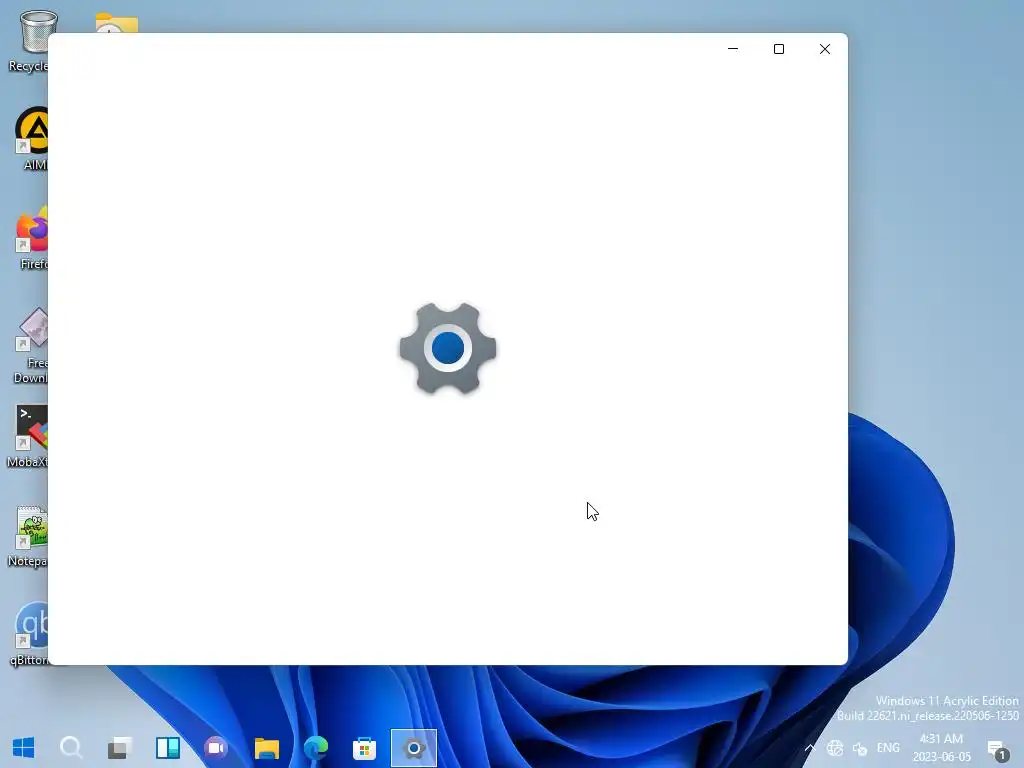
Task: Select the MobaXterm desktop shortcut
Action: tap(27, 436)
